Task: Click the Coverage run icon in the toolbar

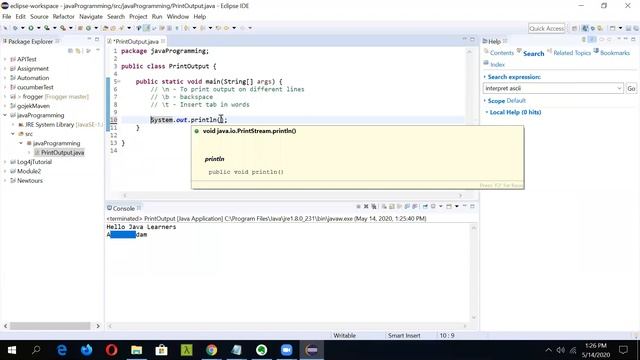Action: [47, 28]
